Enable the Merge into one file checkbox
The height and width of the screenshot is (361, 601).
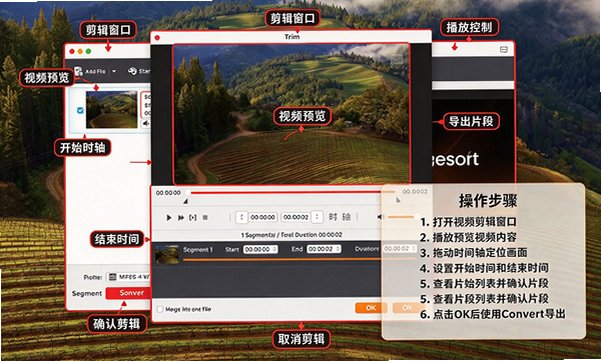coord(160,309)
